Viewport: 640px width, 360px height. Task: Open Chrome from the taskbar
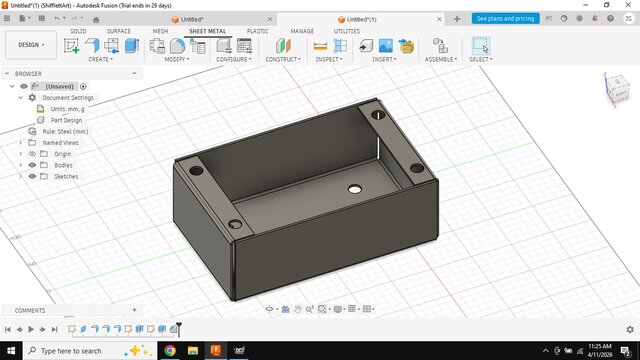tap(170, 351)
